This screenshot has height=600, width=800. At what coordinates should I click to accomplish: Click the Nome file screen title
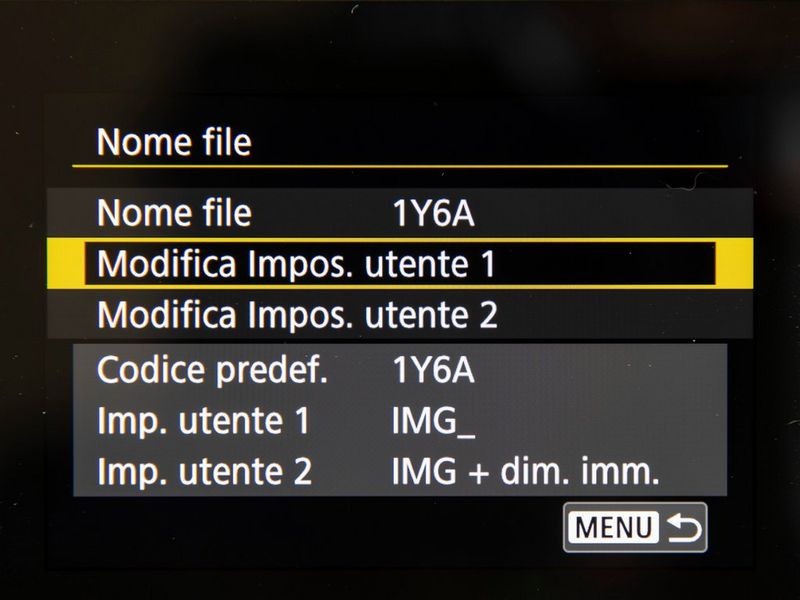coord(173,142)
